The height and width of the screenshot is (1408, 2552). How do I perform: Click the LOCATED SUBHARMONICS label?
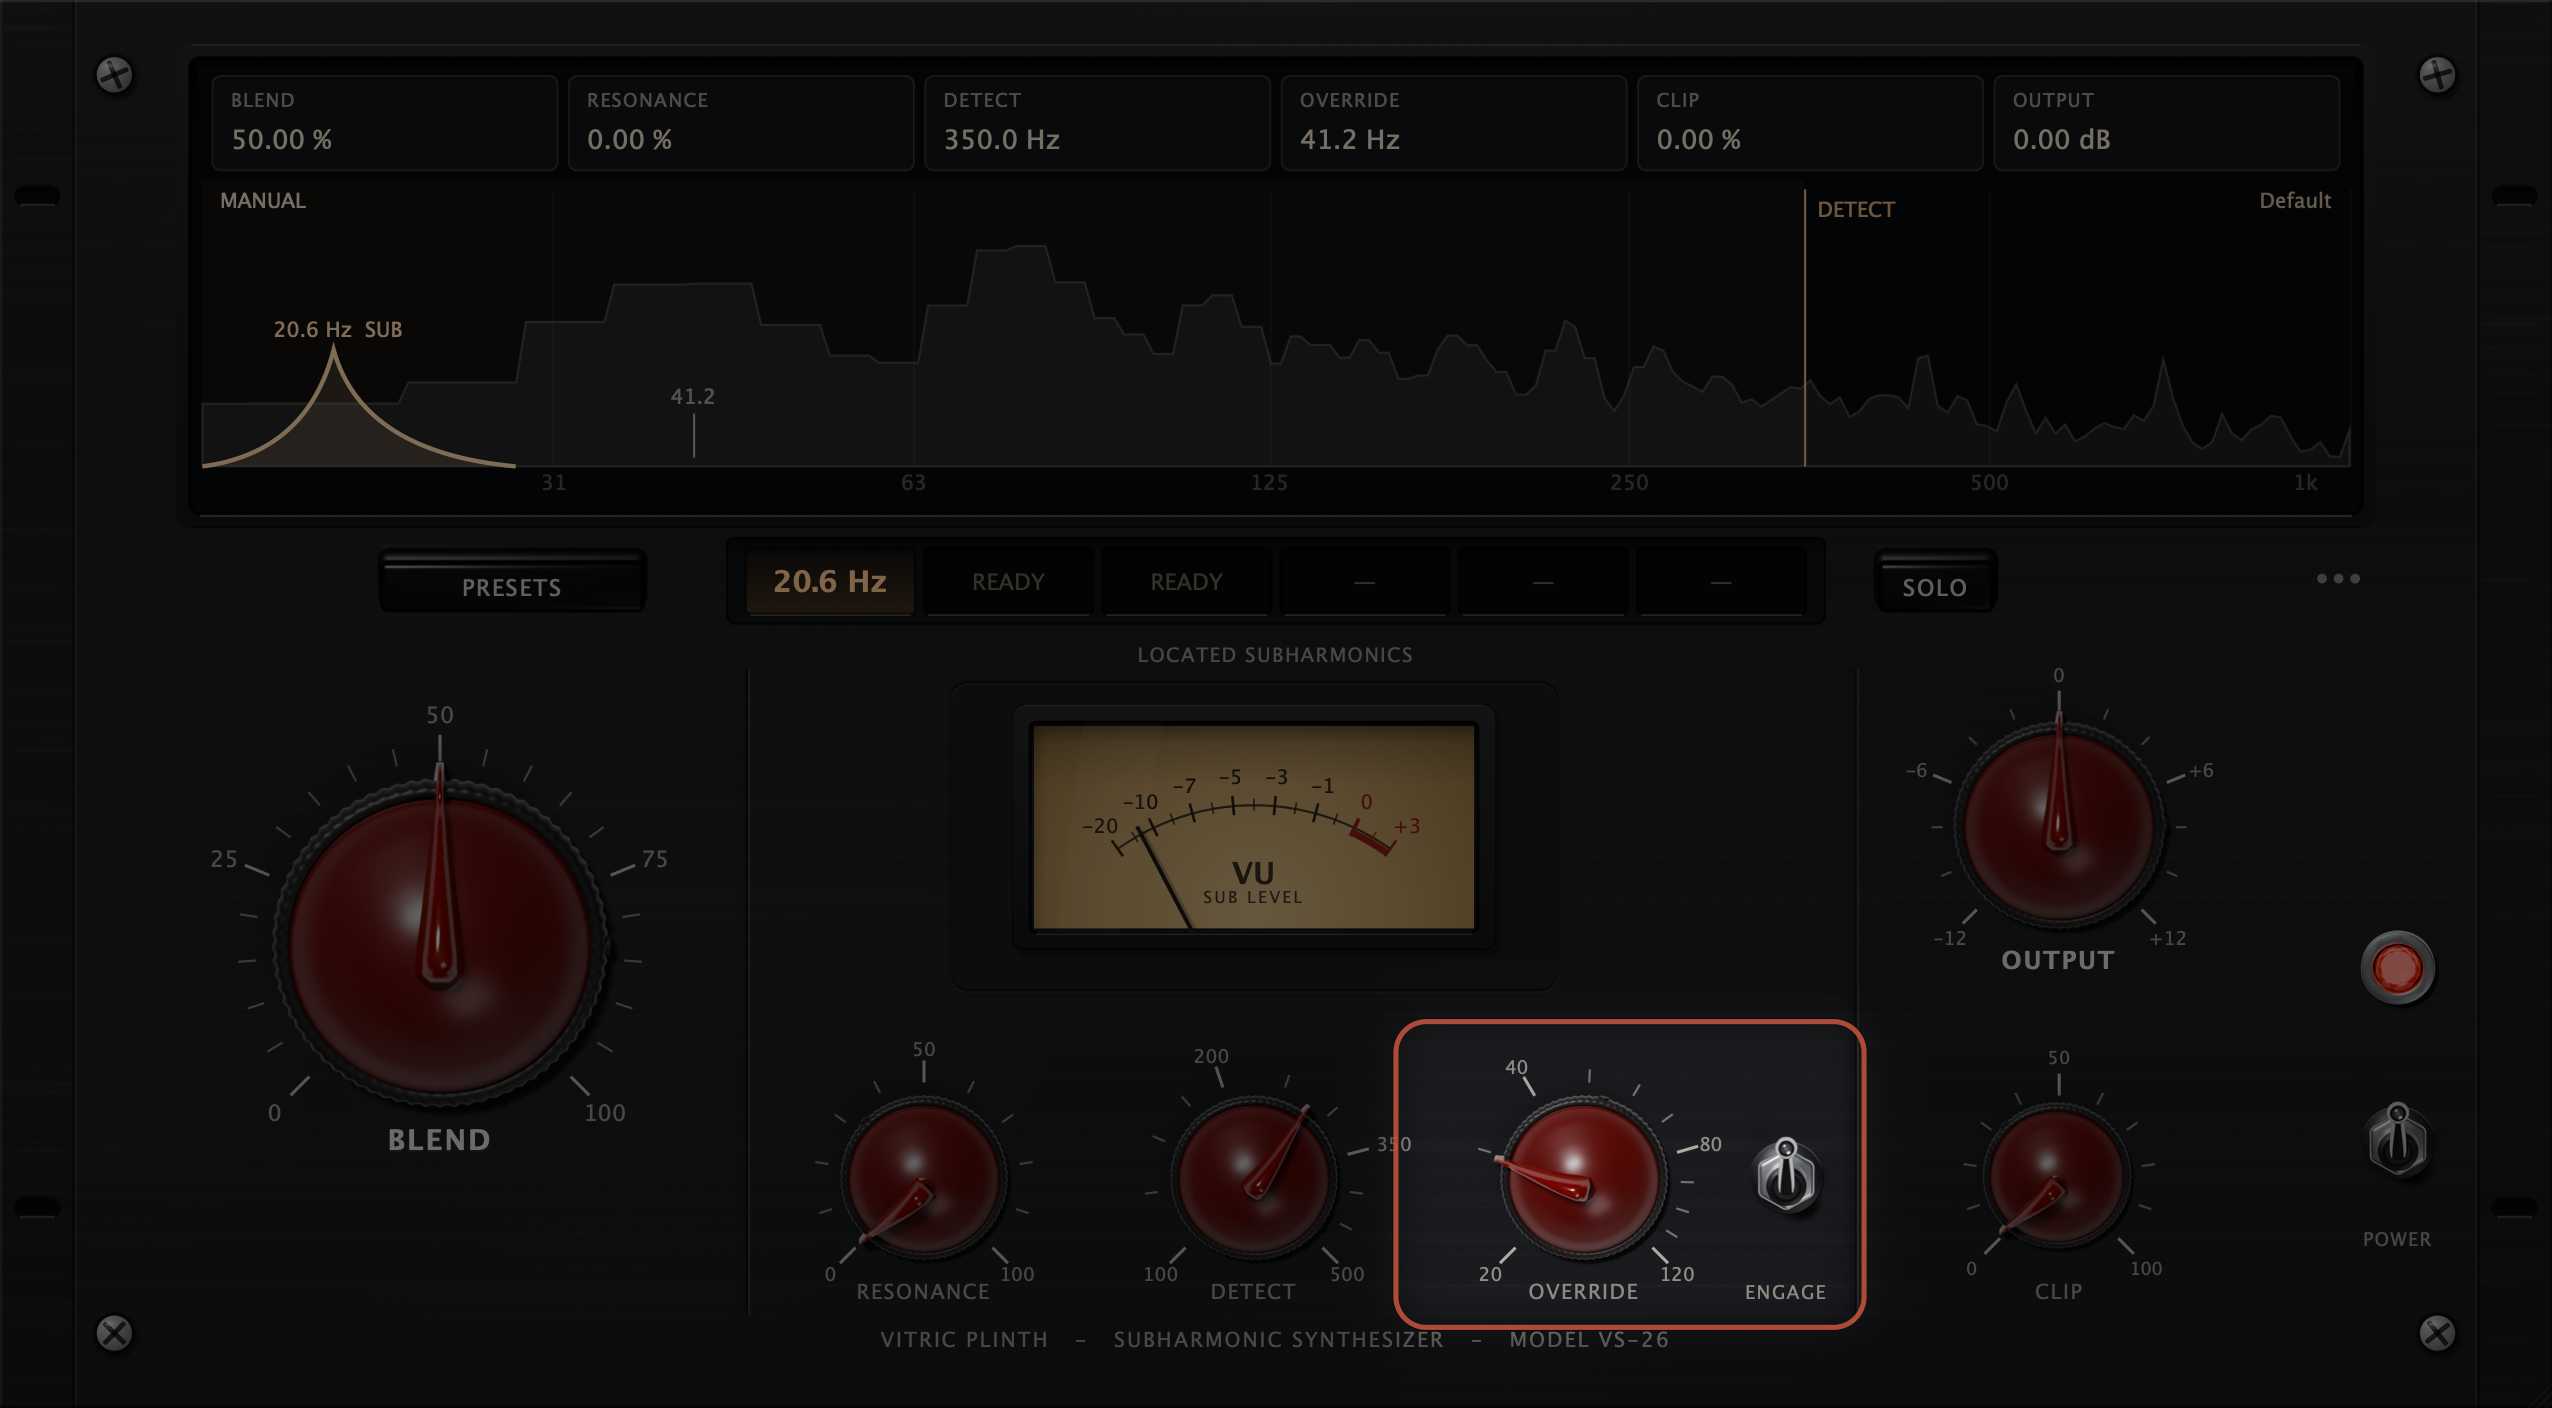[x=1275, y=655]
